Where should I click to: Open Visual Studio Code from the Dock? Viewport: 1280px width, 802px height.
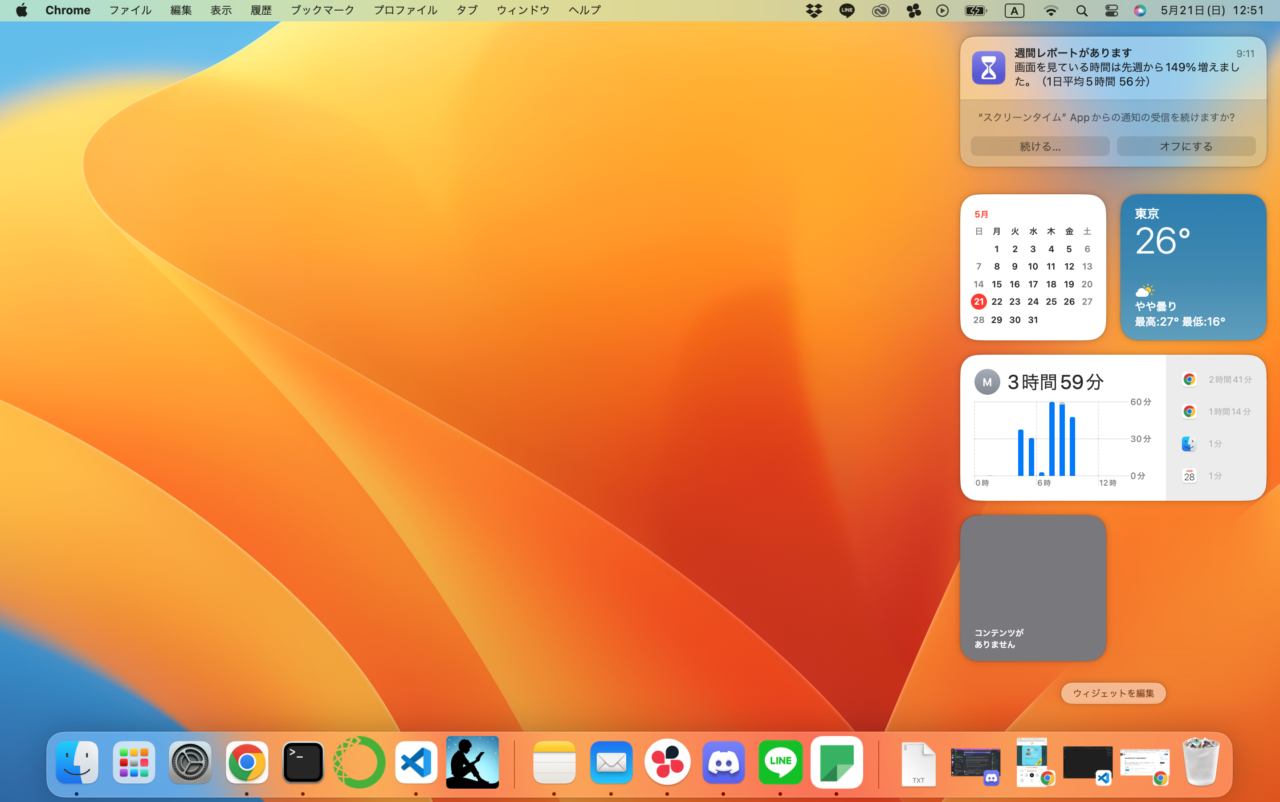point(416,763)
